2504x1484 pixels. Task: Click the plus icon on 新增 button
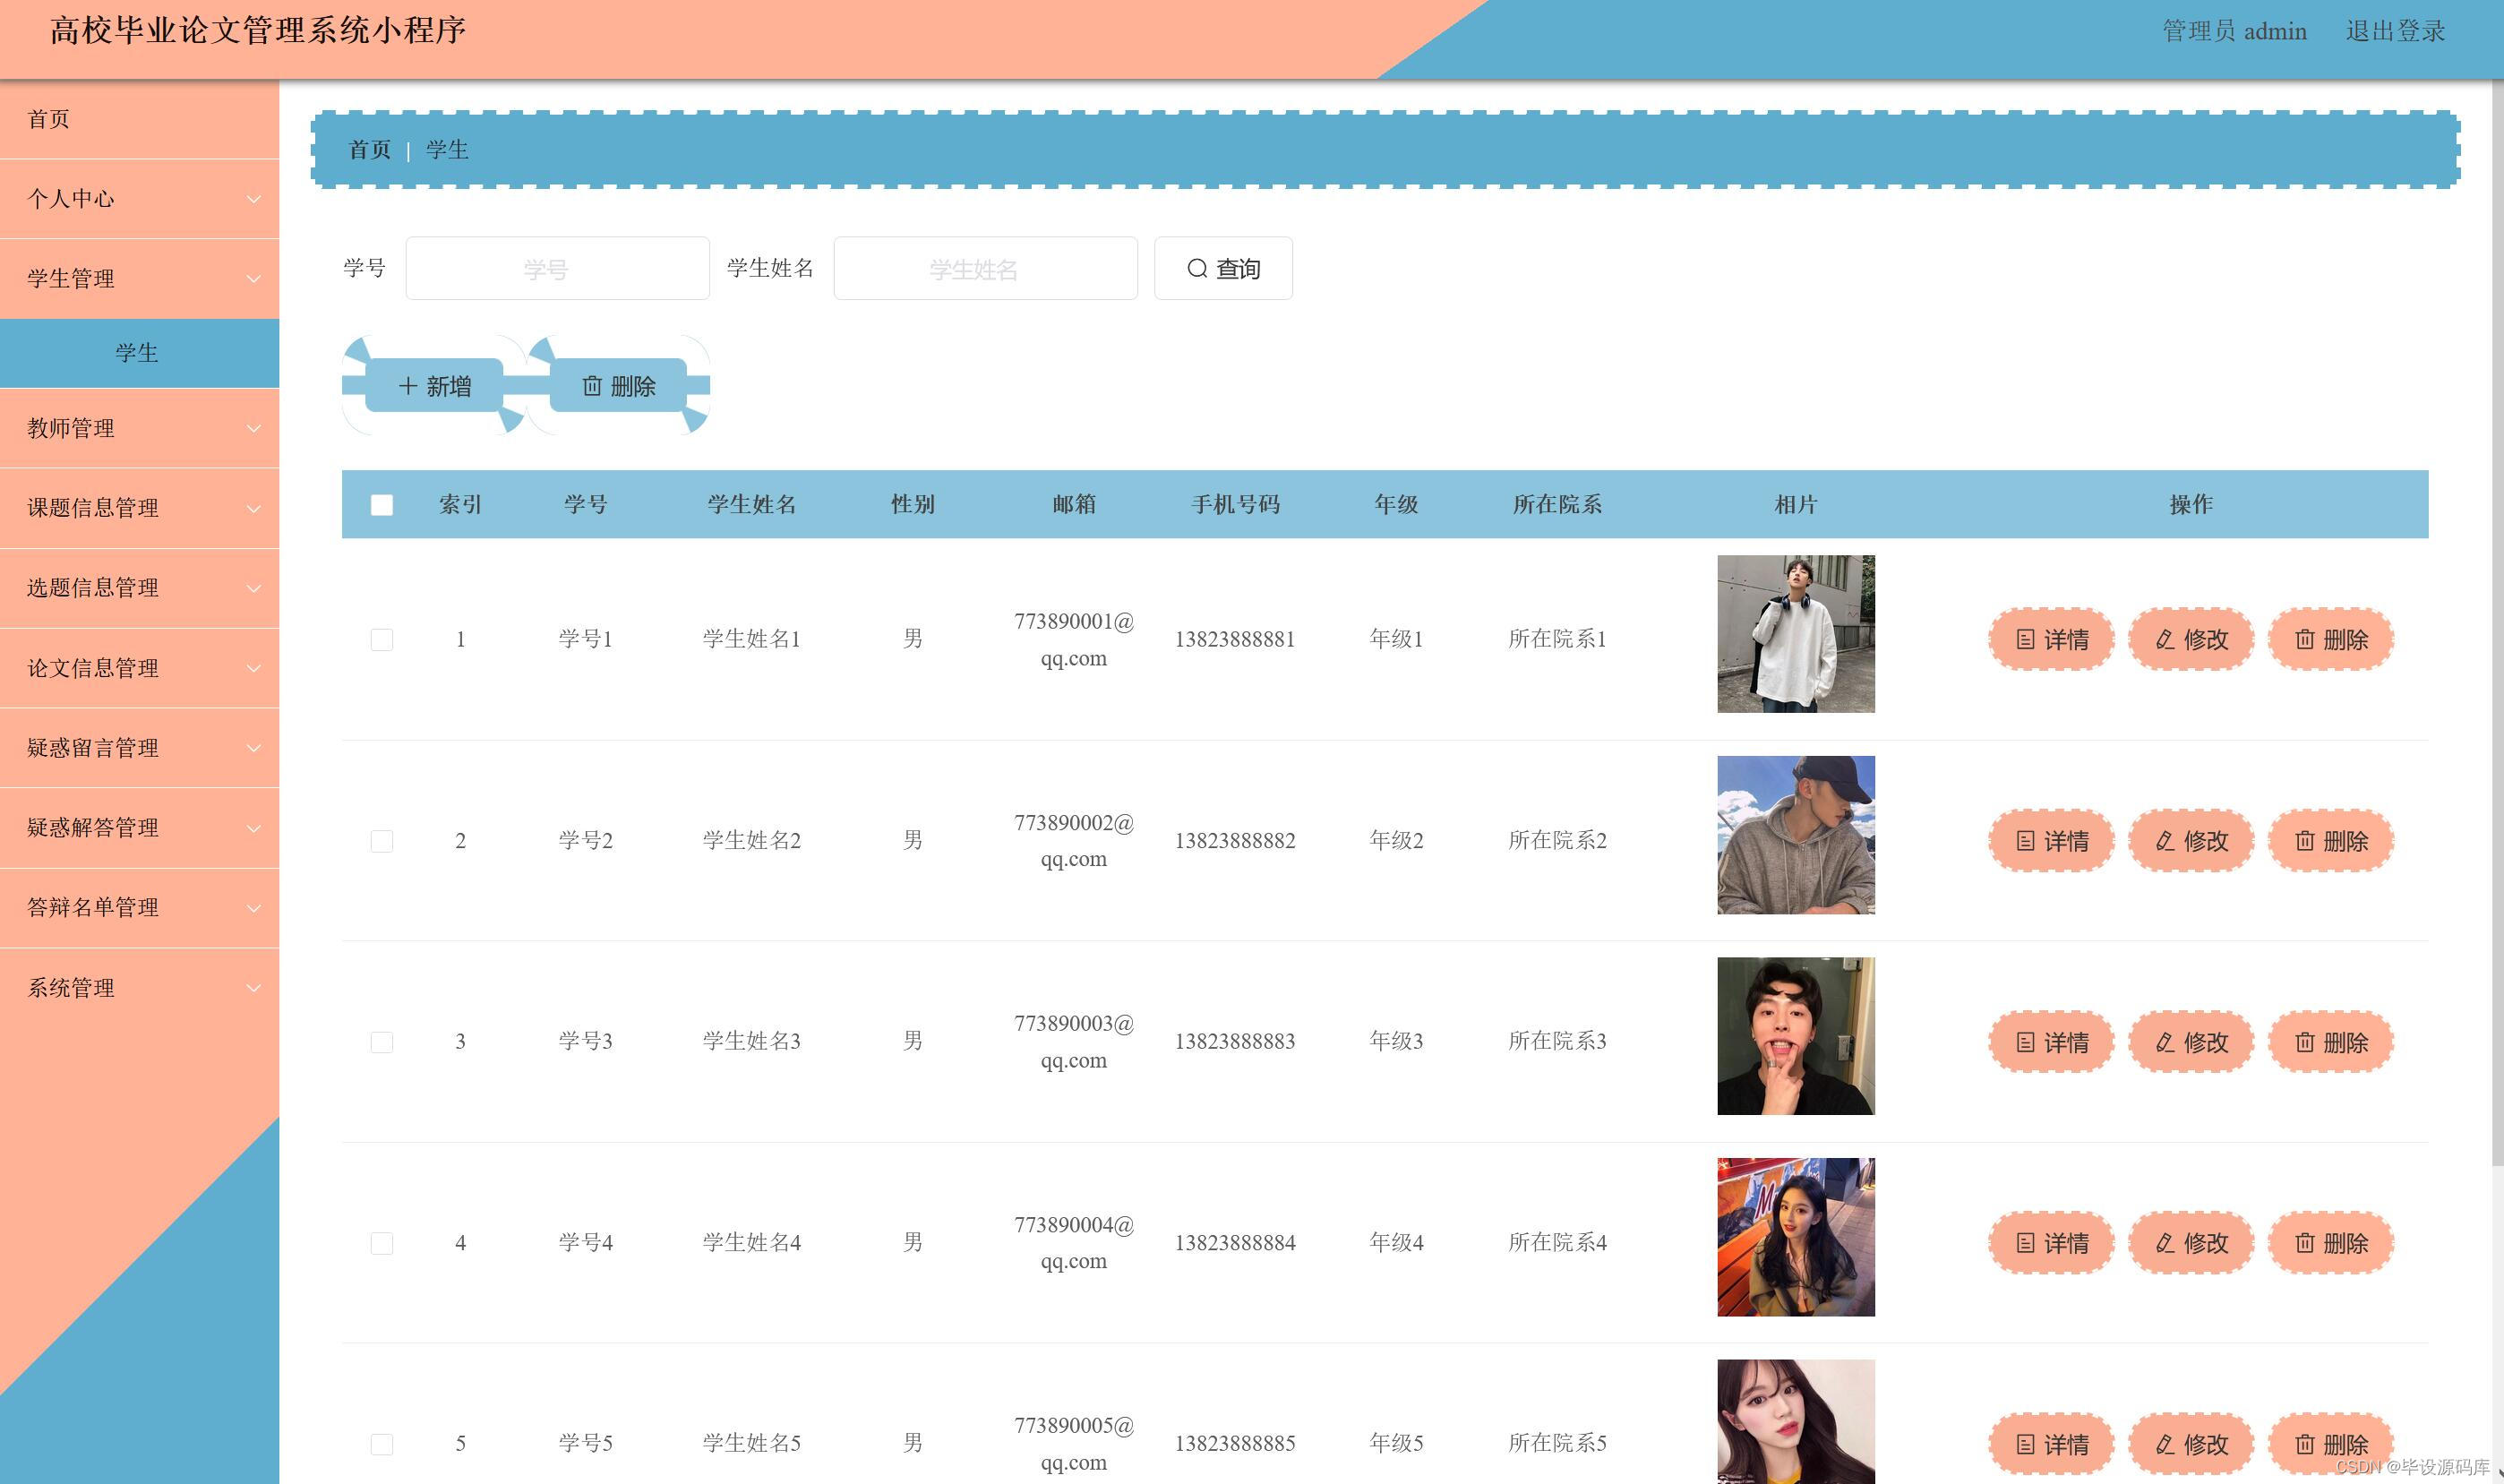(407, 386)
